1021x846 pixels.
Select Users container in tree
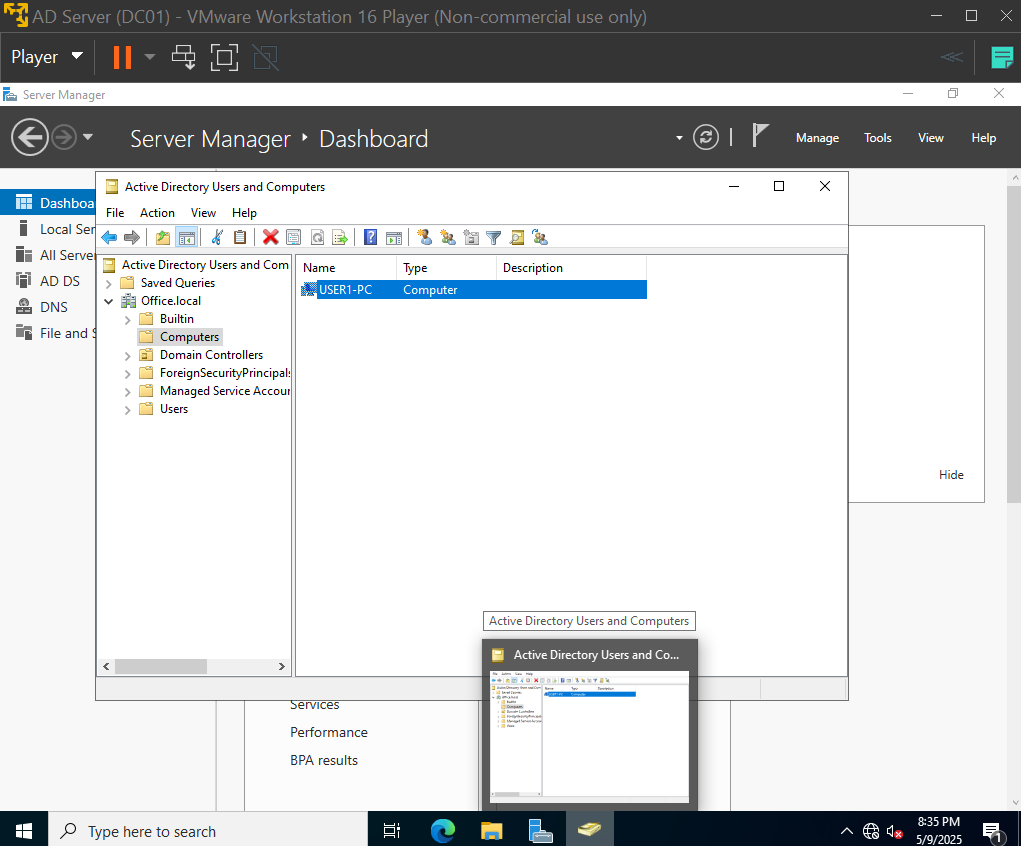click(174, 409)
